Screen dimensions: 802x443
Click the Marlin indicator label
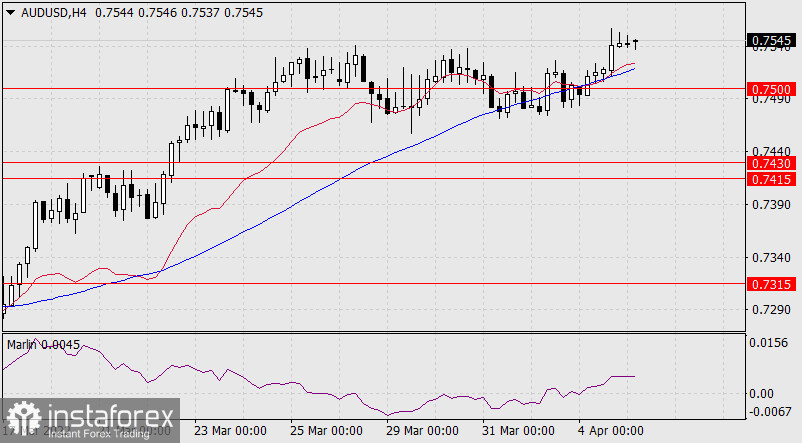[x=40, y=344]
